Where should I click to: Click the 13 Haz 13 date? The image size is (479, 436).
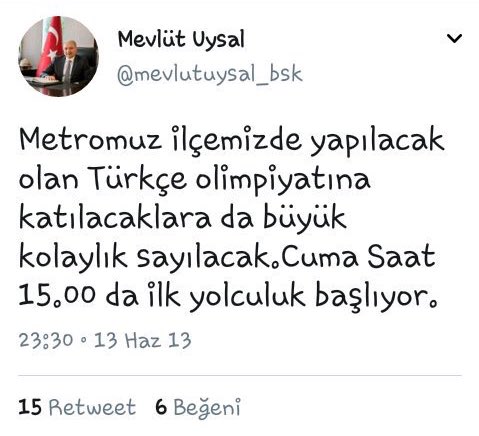point(142,340)
